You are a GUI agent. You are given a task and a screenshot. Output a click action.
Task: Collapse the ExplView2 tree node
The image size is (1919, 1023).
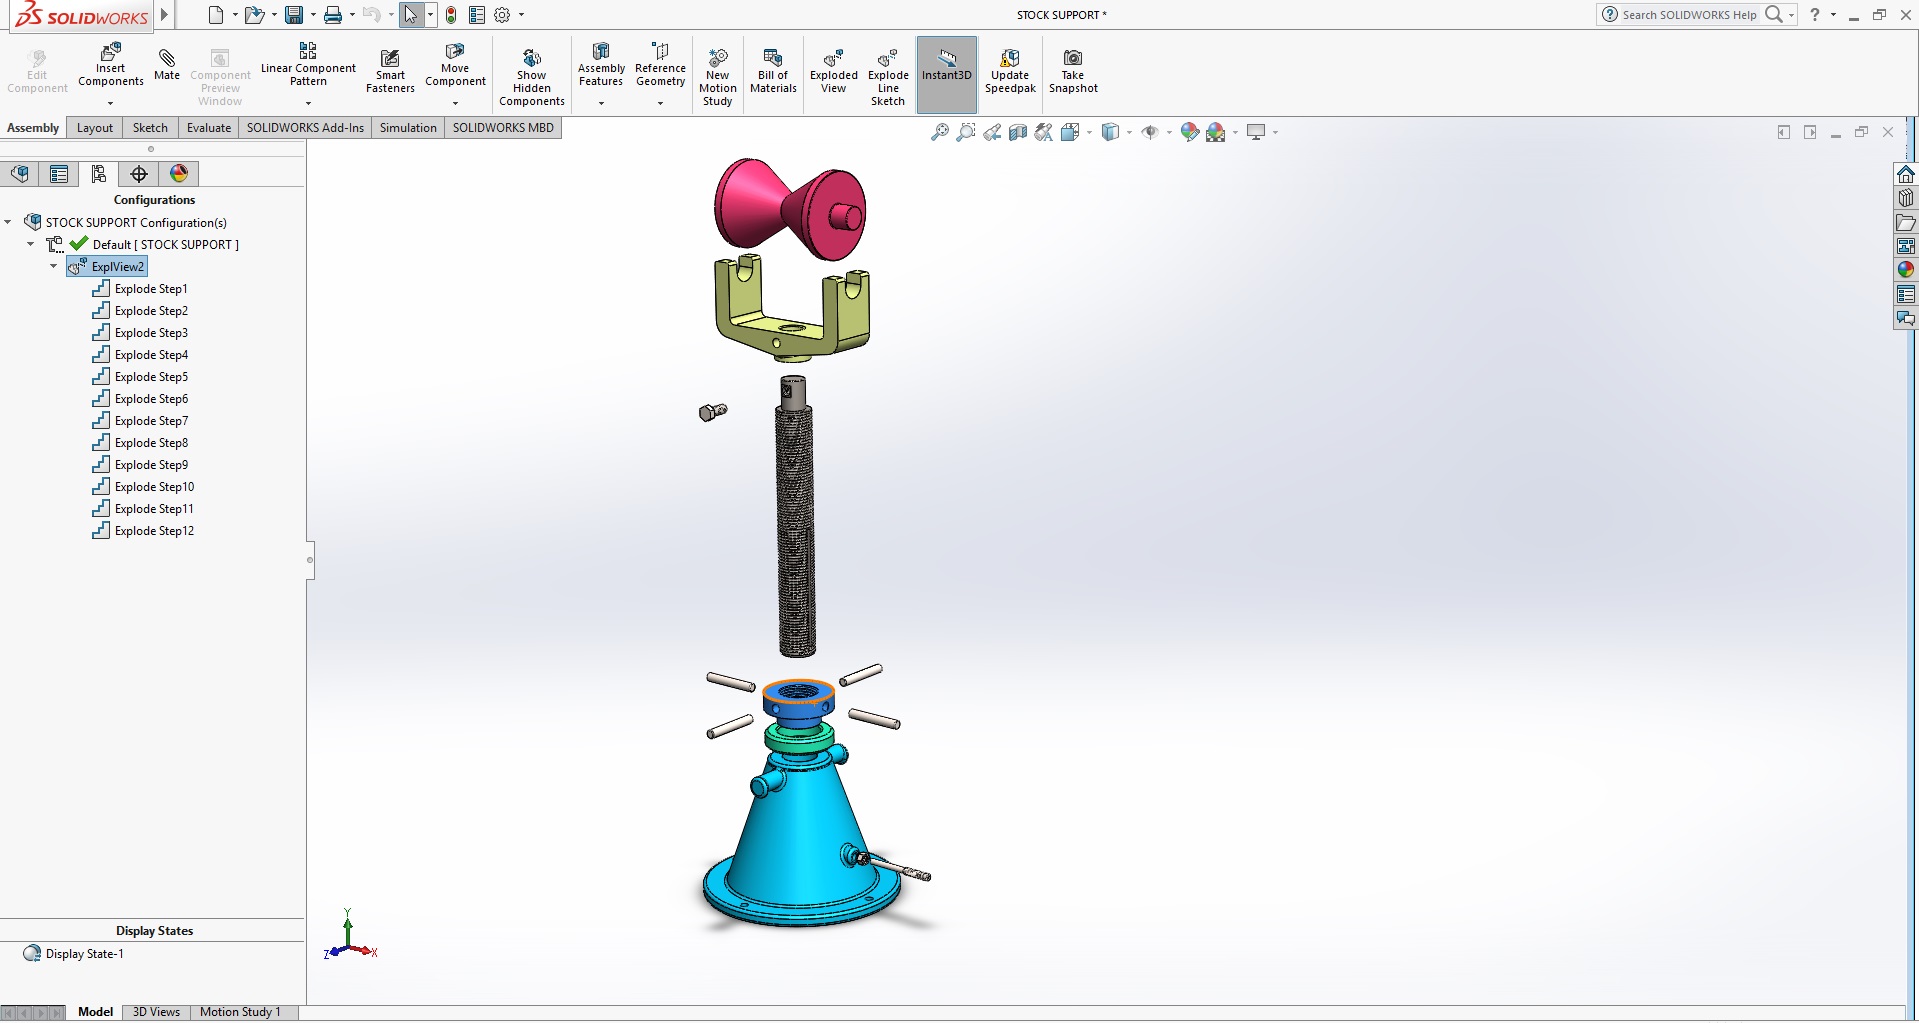pyautogui.click(x=54, y=267)
